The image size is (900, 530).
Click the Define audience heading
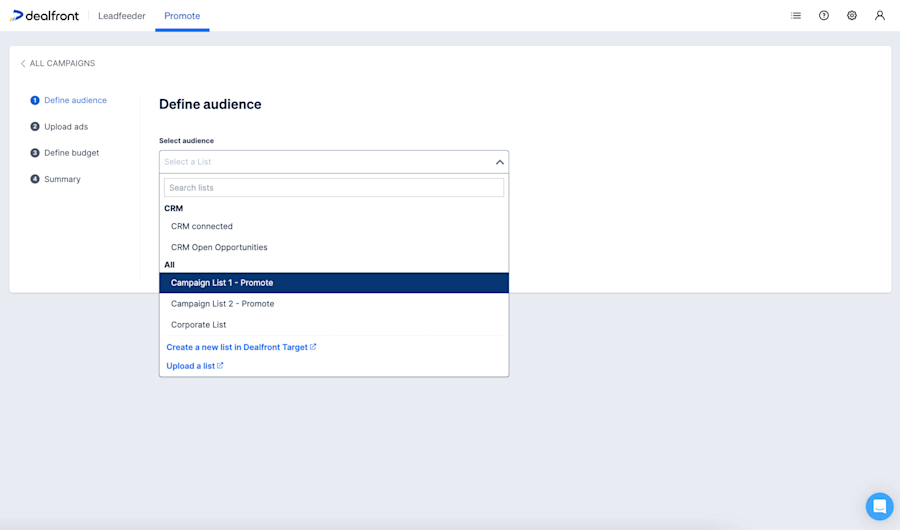pyautogui.click(x=210, y=105)
